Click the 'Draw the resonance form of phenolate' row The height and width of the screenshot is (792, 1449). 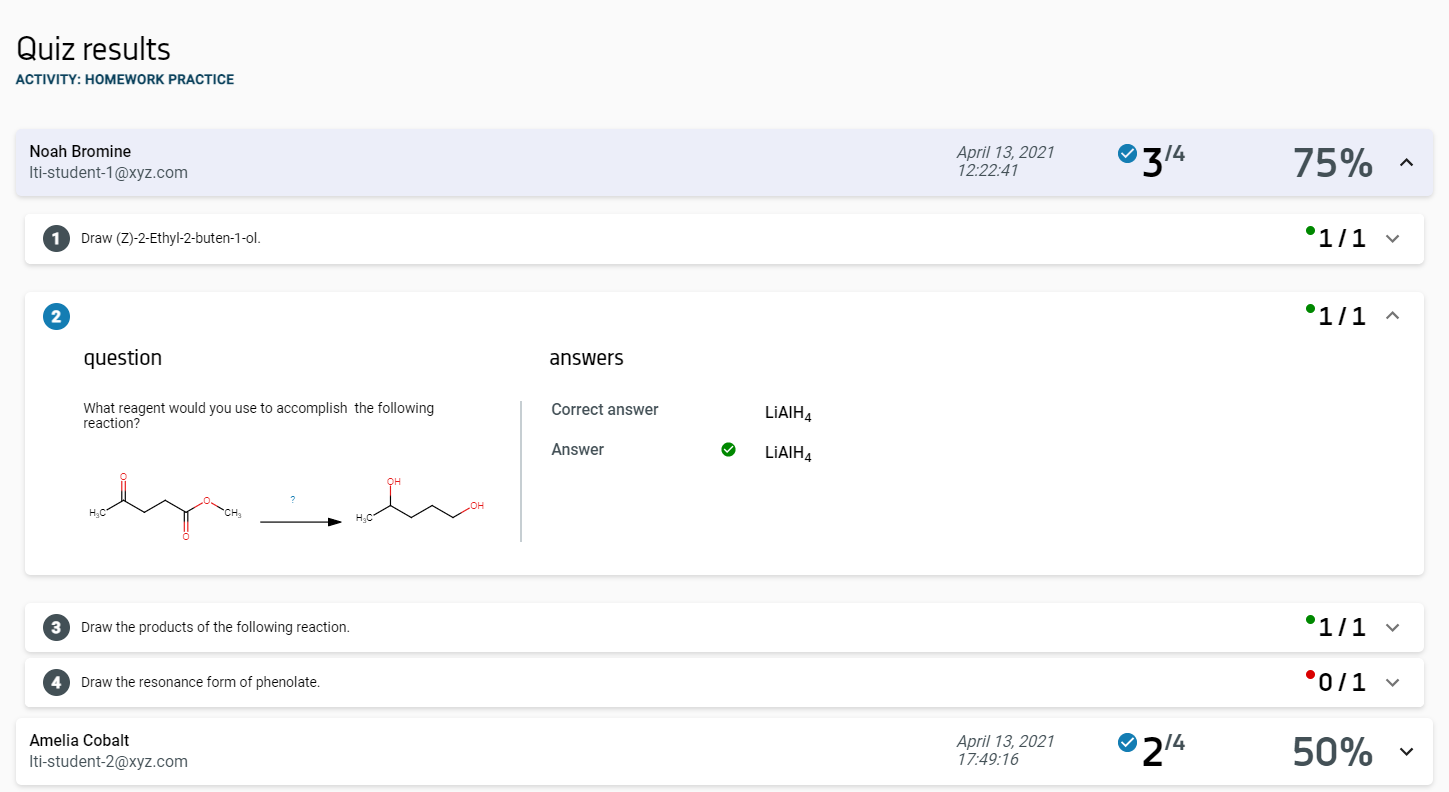click(x=200, y=683)
